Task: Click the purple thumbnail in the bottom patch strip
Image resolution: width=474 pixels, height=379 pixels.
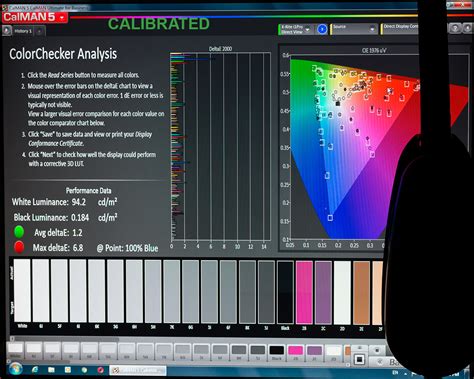Action: point(314,353)
